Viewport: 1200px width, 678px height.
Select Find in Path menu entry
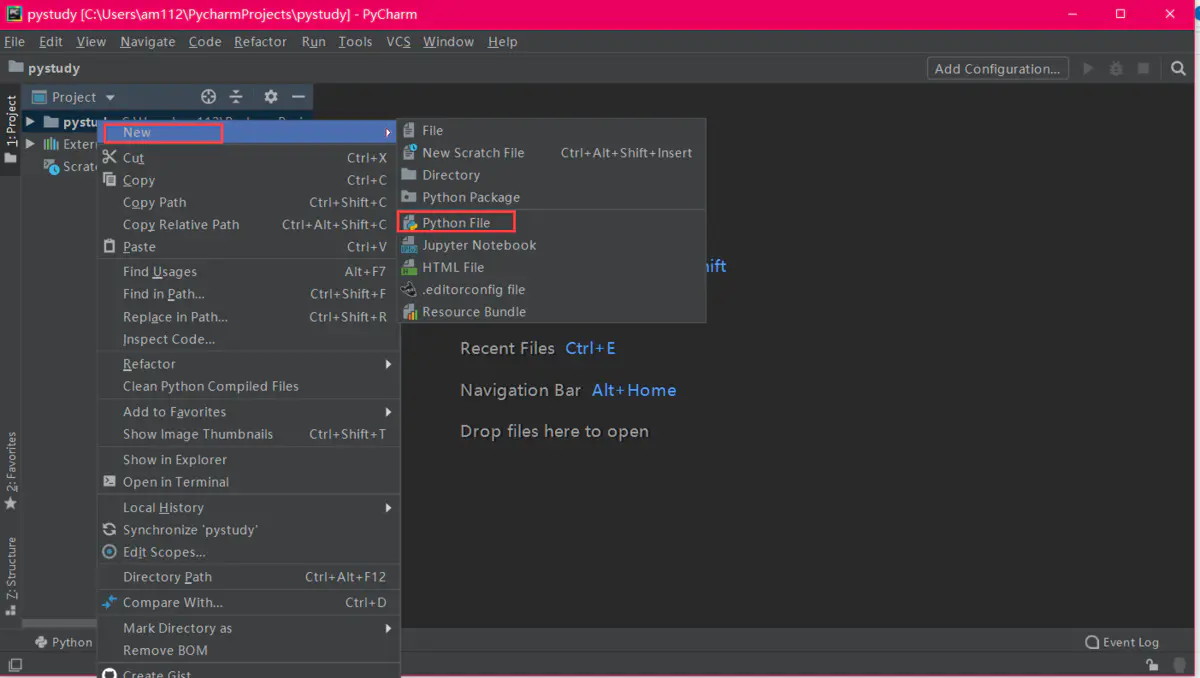coord(163,294)
